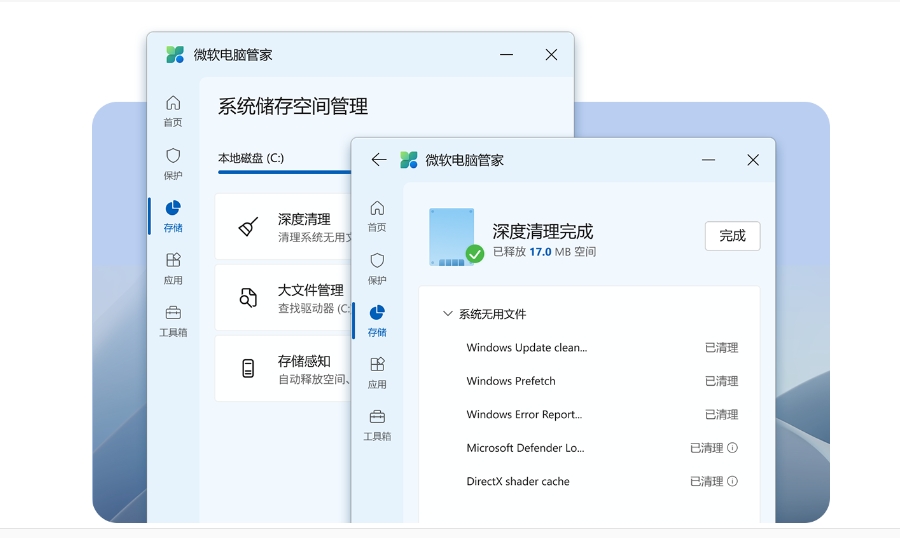Click the 完成 button
This screenshot has width=900, height=538.
[x=732, y=235]
